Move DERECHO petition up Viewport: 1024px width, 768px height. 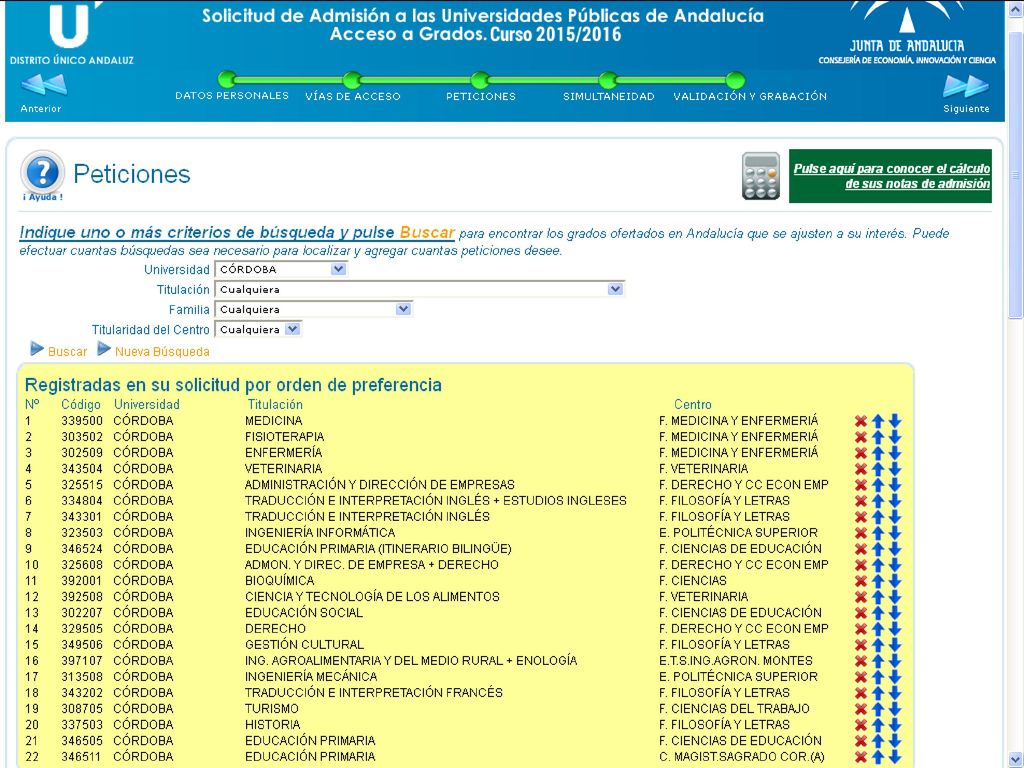pos(878,629)
